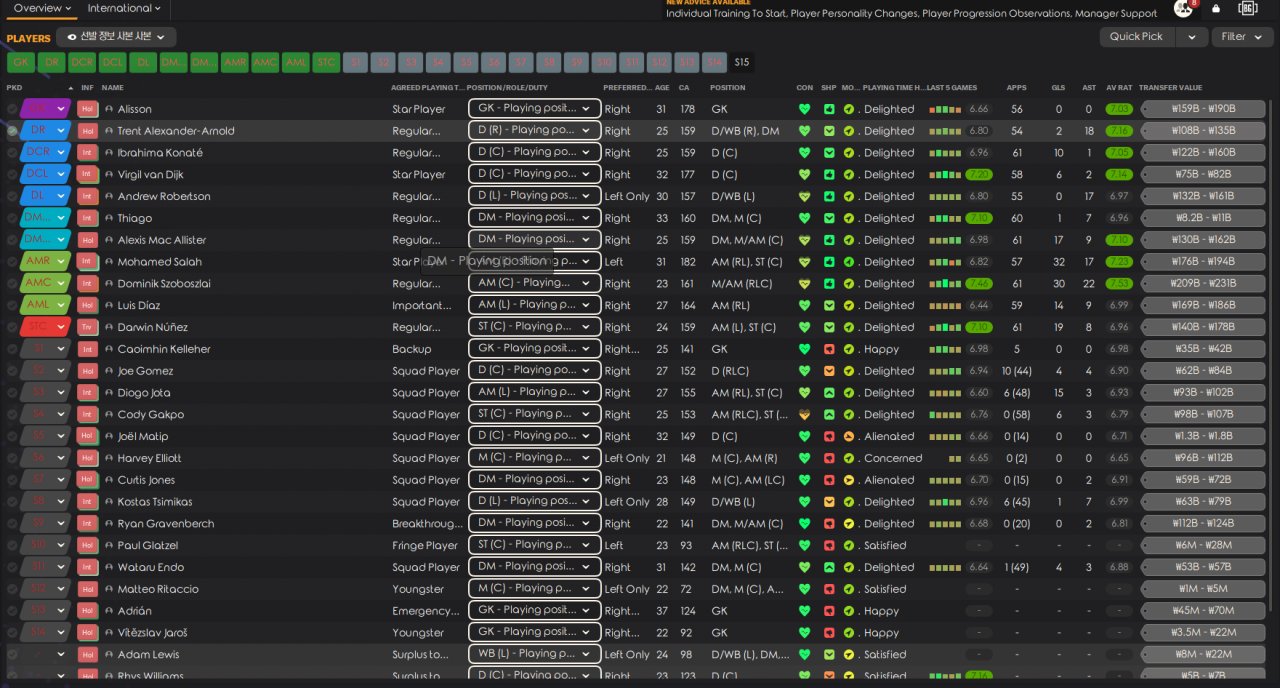Click Darwin Núñez's Trv info badge
This screenshot has height=688, width=1280.
tap(87, 327)
